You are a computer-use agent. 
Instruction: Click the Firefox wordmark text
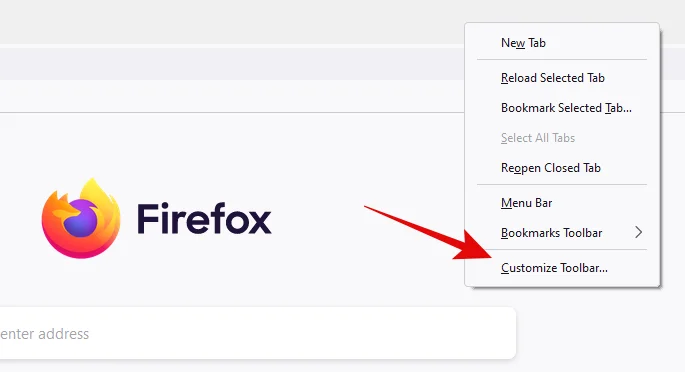click(204, 218)
